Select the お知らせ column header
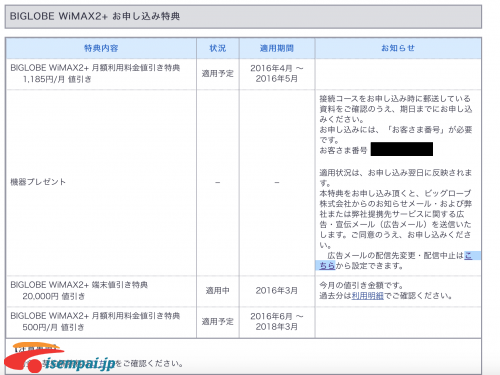The width and height of the screenshot is (500, 375). point(398,48)
